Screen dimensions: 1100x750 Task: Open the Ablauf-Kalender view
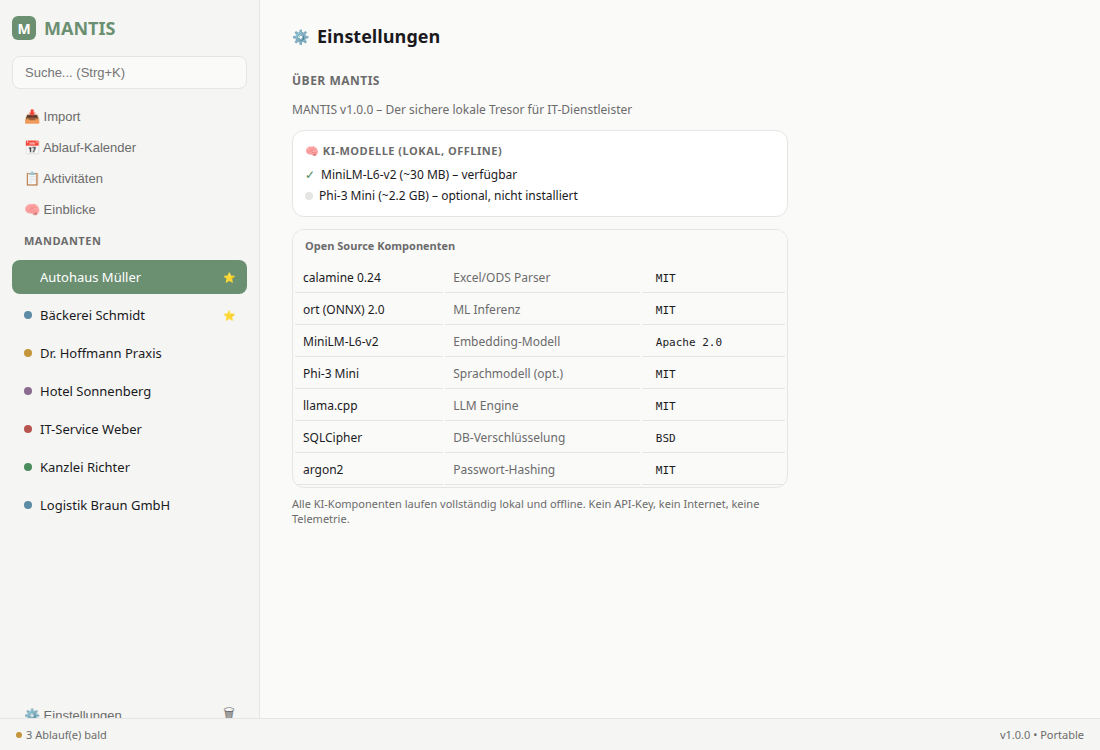[80, 148]
